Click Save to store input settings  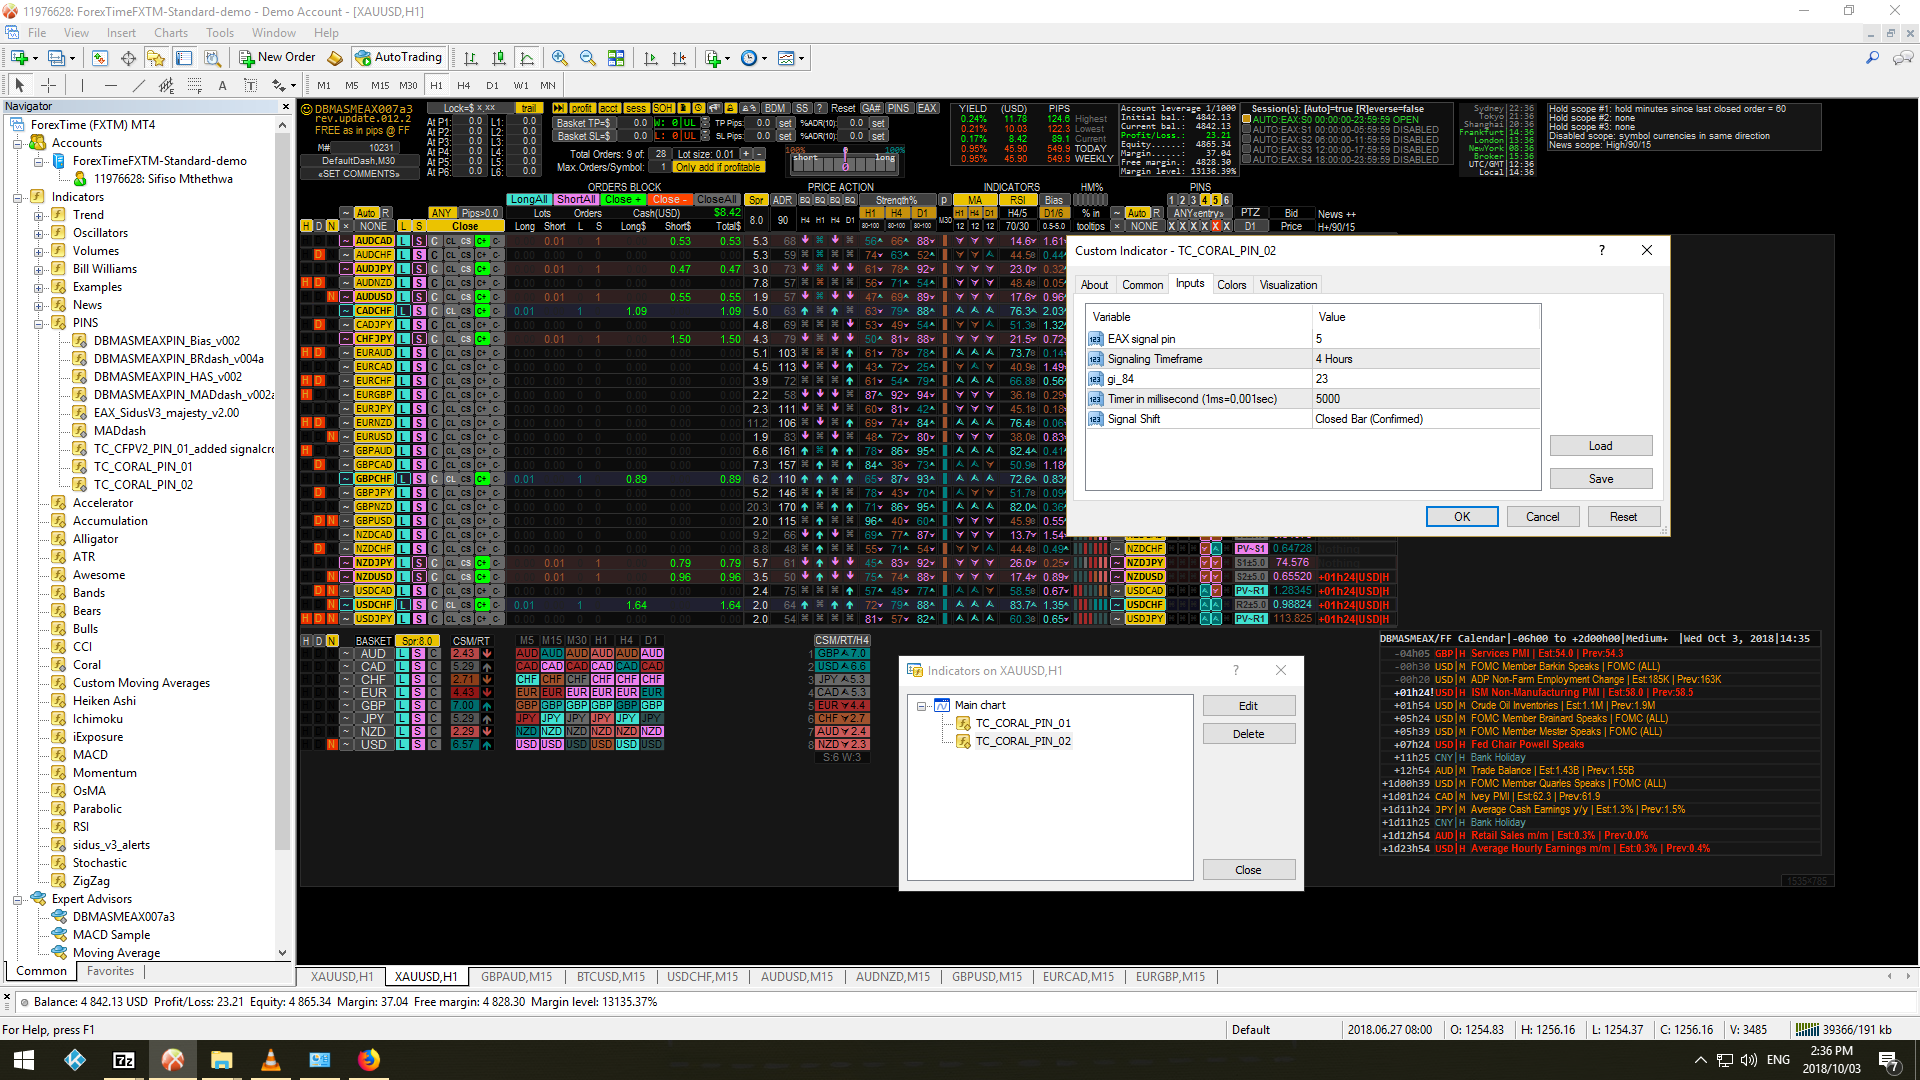tap(1601, 479)
